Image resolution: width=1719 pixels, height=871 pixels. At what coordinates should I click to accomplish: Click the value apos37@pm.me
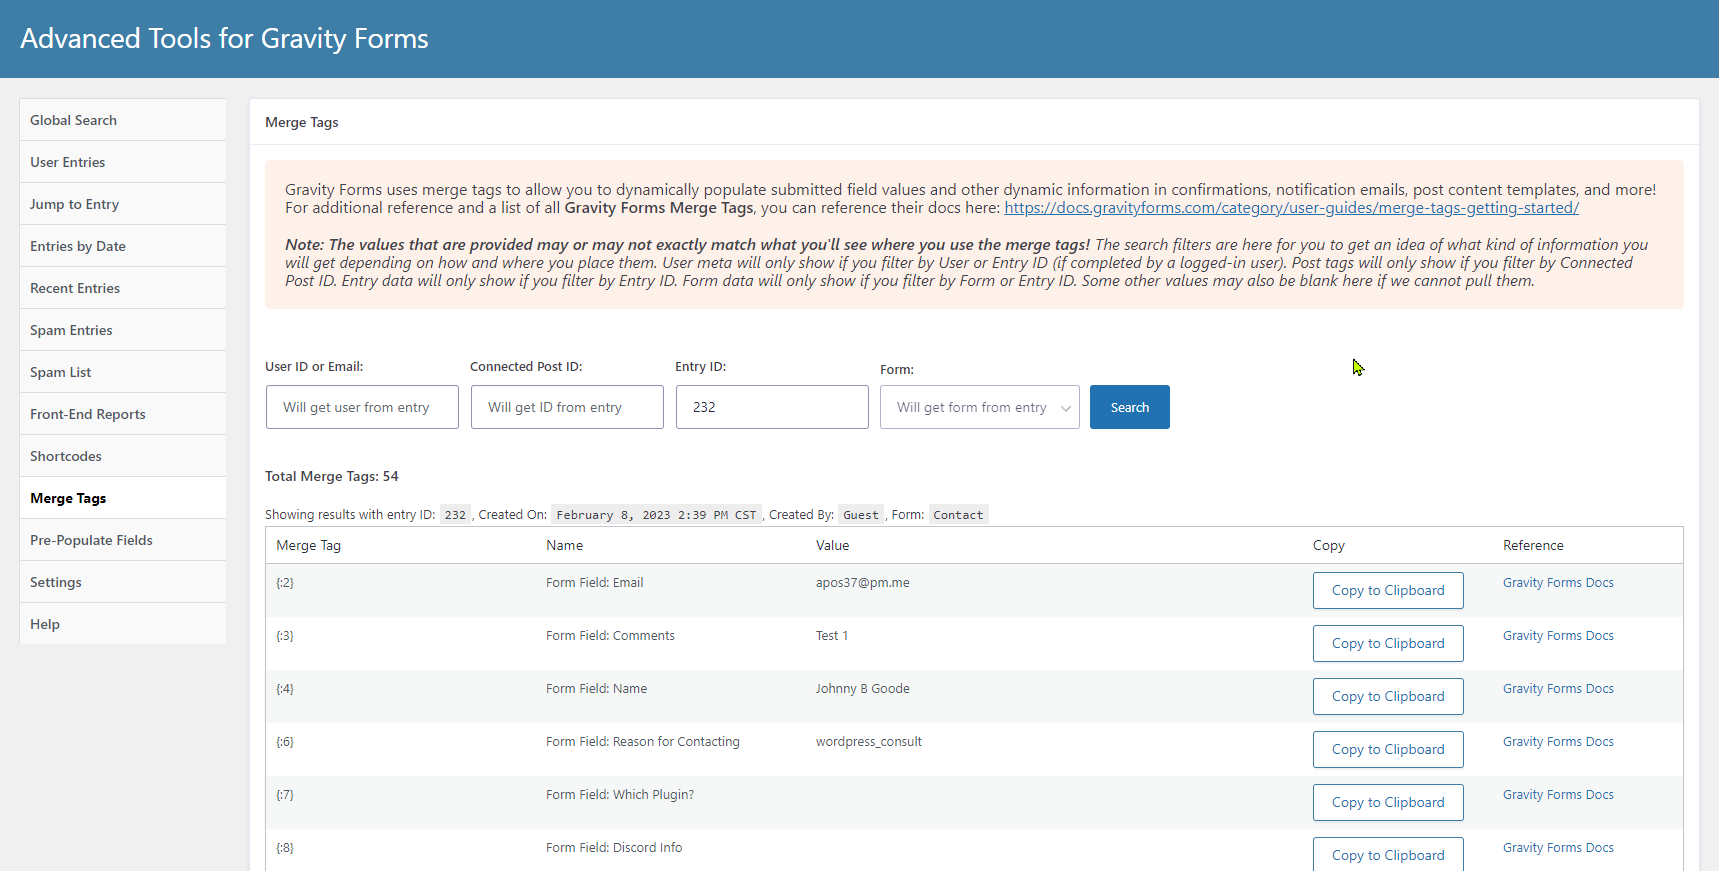[863, 583]
